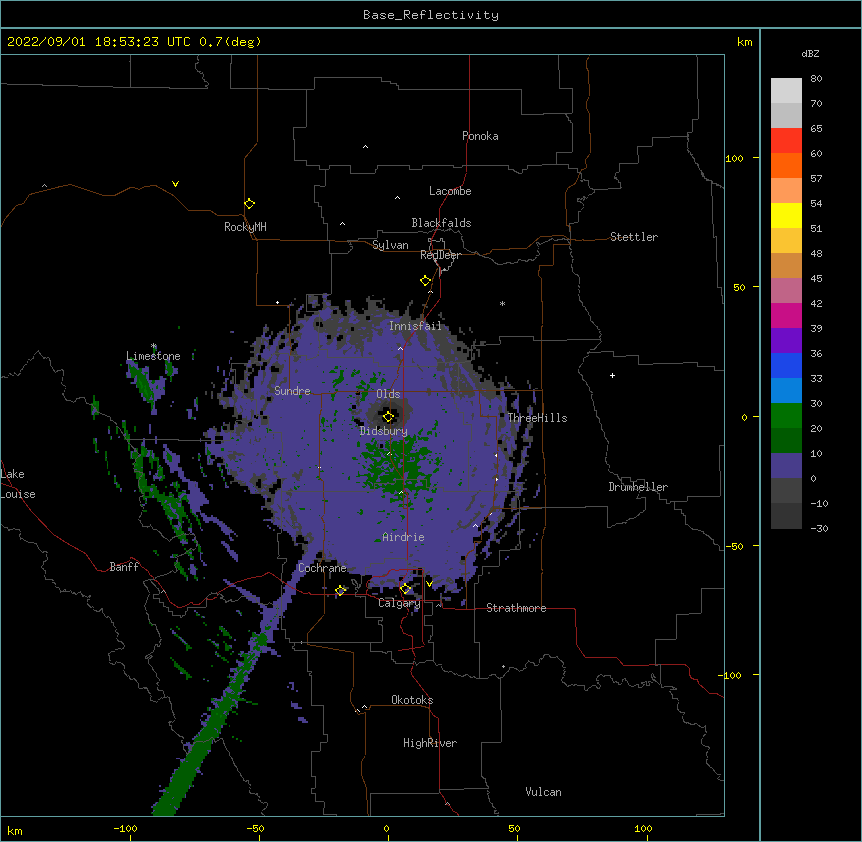Click the Drumheller label
Viewport: 862px width, 842px height.
coord(638,487)
